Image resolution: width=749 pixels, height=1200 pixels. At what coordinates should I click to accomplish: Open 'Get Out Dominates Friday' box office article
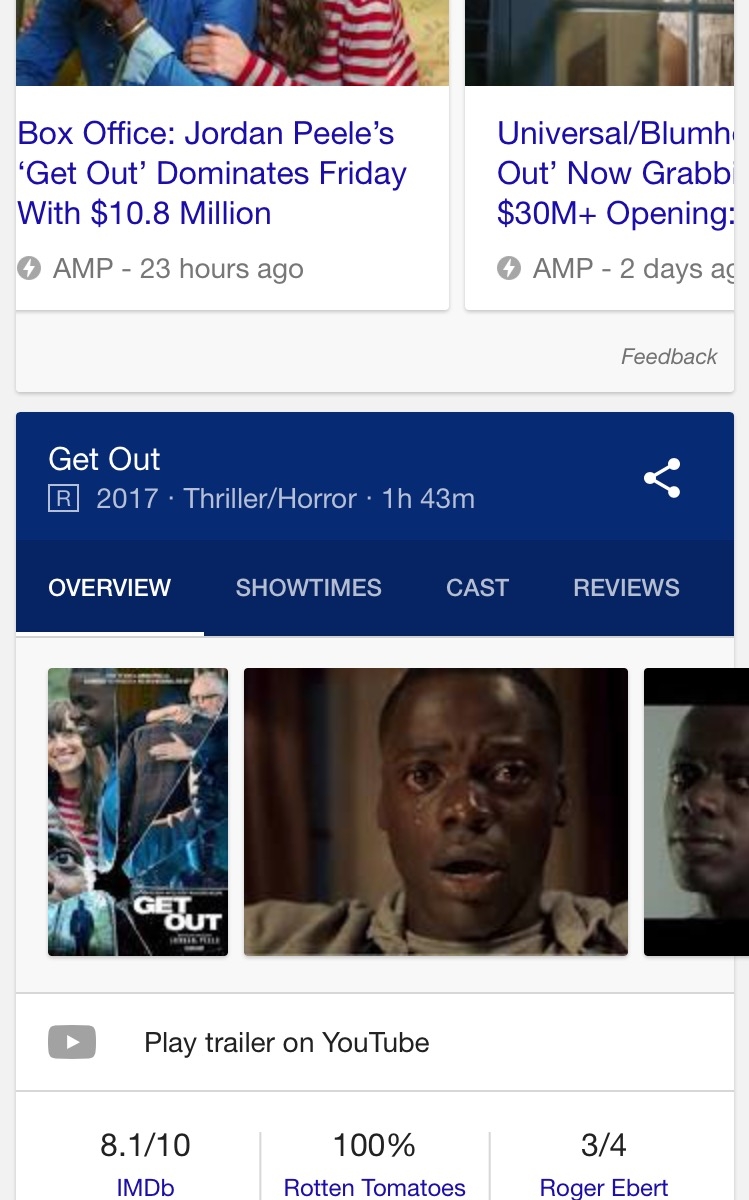click(212, 174)
